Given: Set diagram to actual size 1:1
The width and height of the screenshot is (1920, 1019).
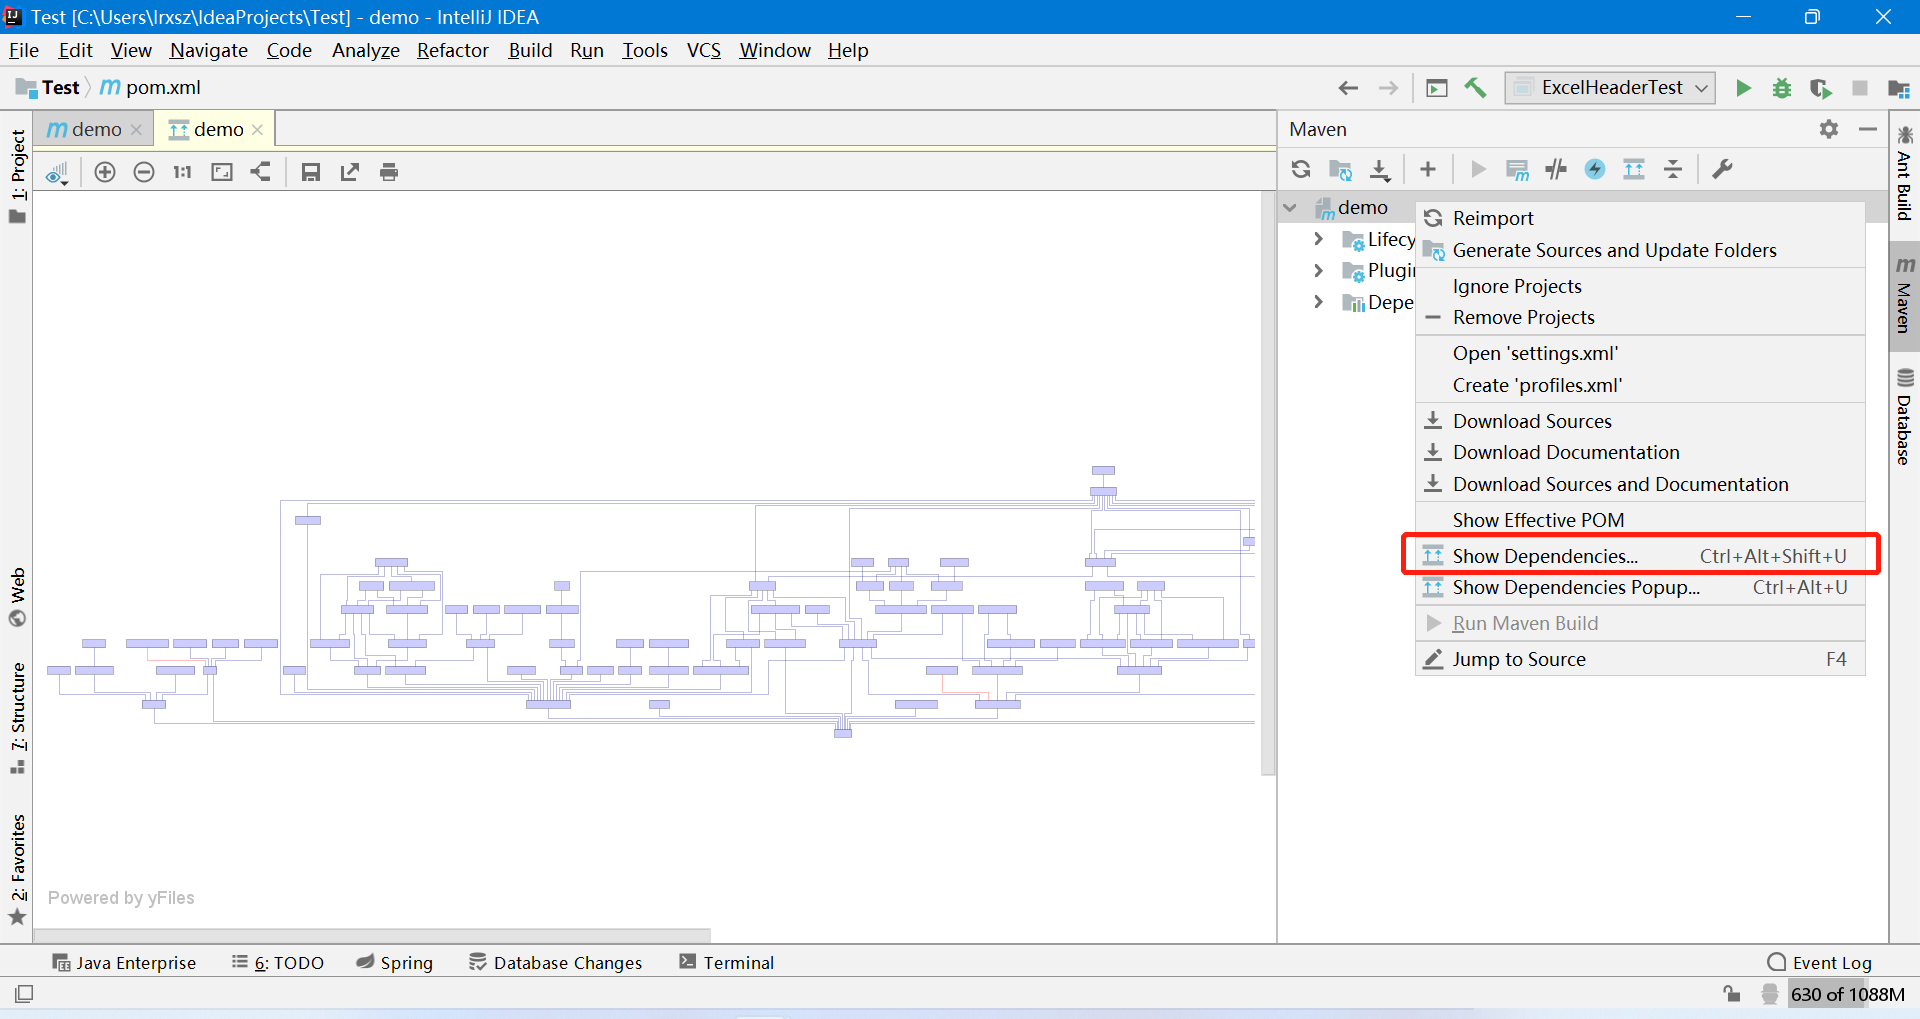Looking at the screenshot, I should (182, 172).
